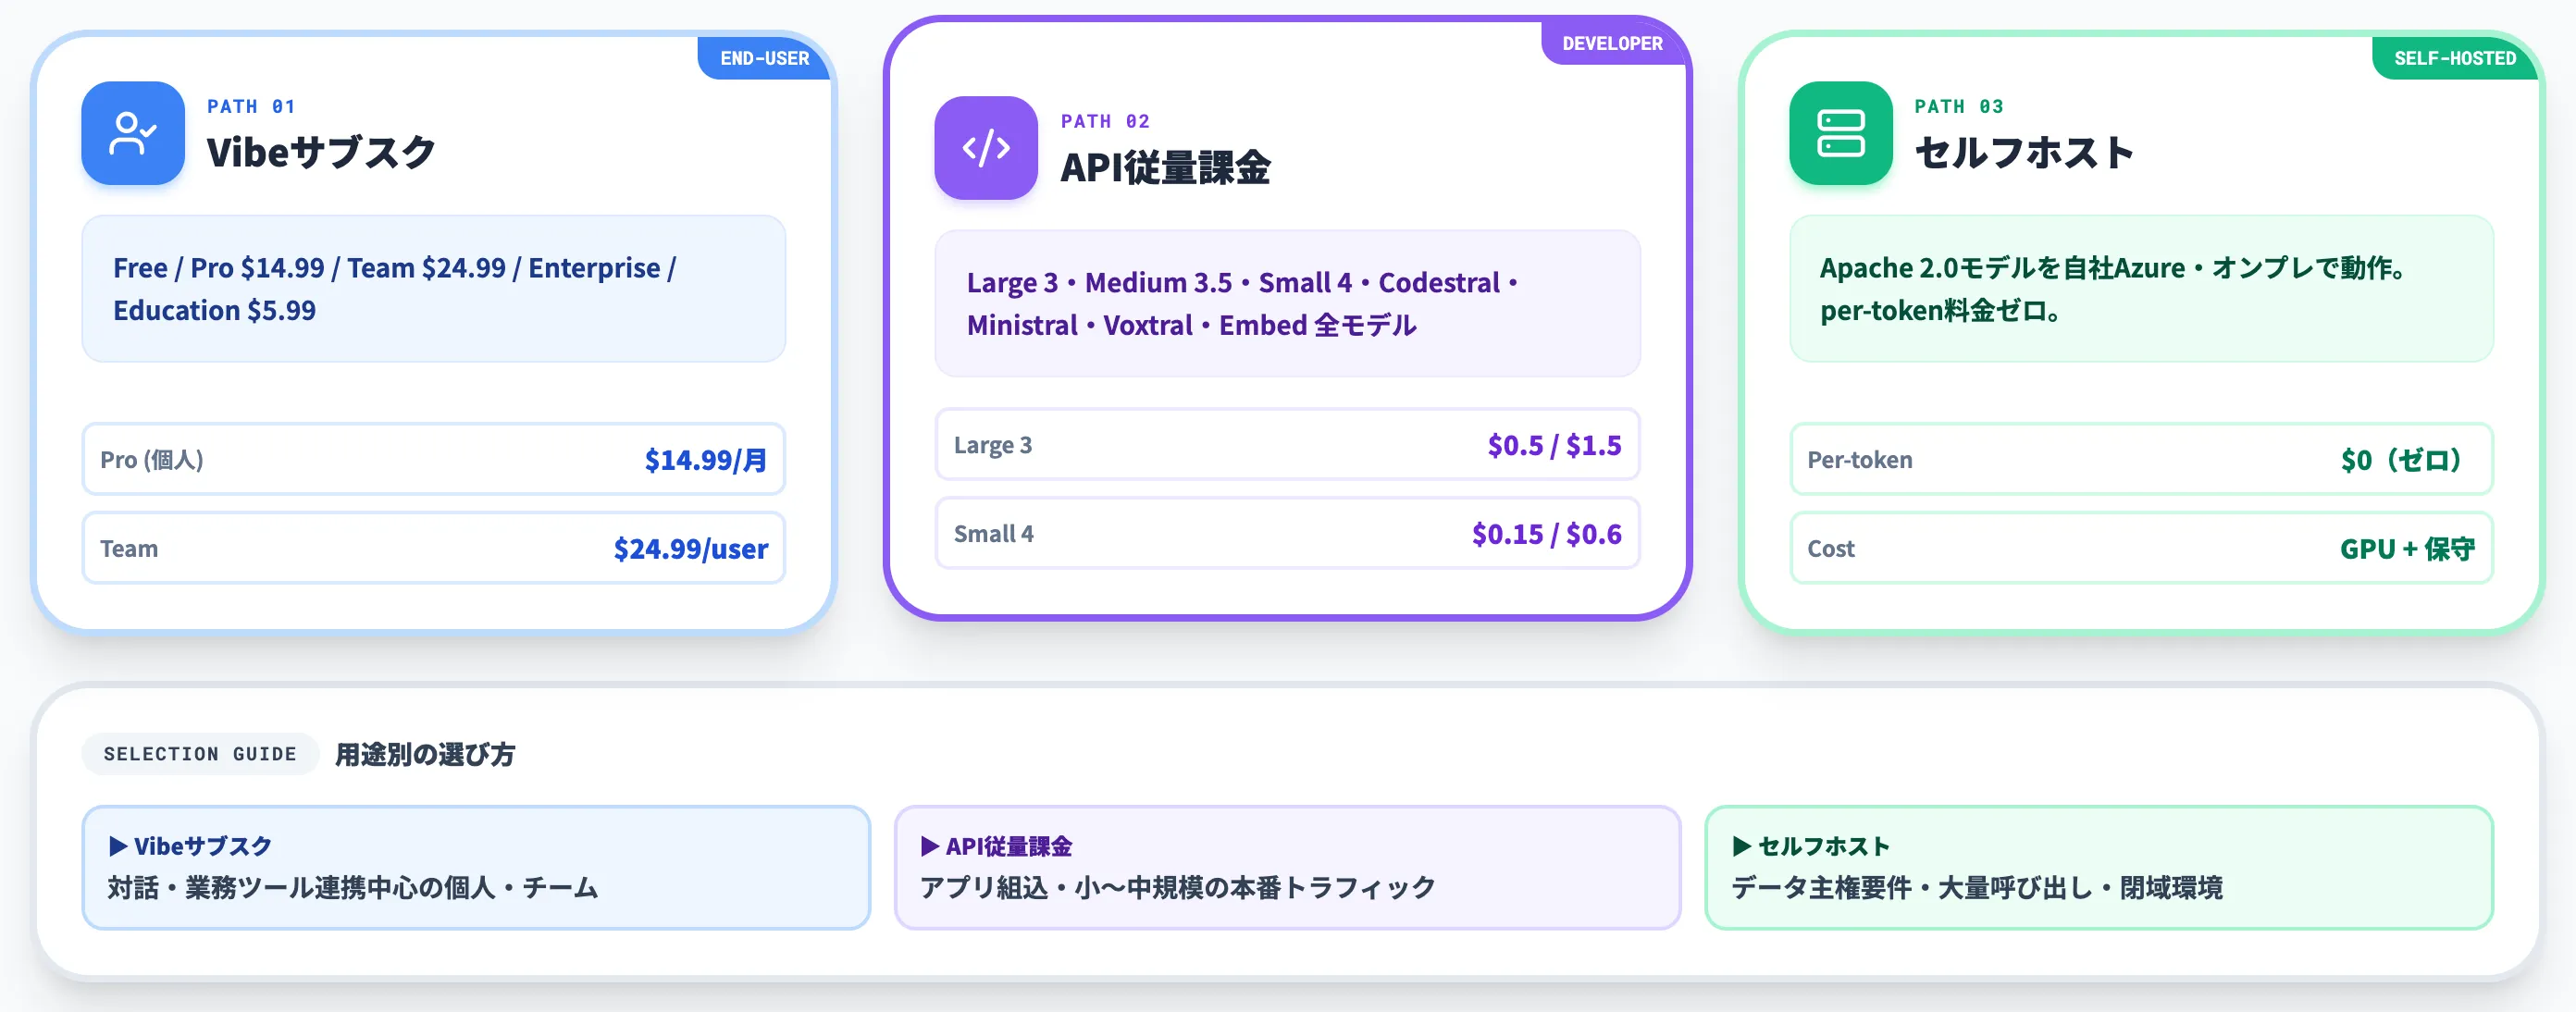This screenshot has height=1012, width=2576.
Task: Click the DEVELOPER badge
Action: point(1613,43)
